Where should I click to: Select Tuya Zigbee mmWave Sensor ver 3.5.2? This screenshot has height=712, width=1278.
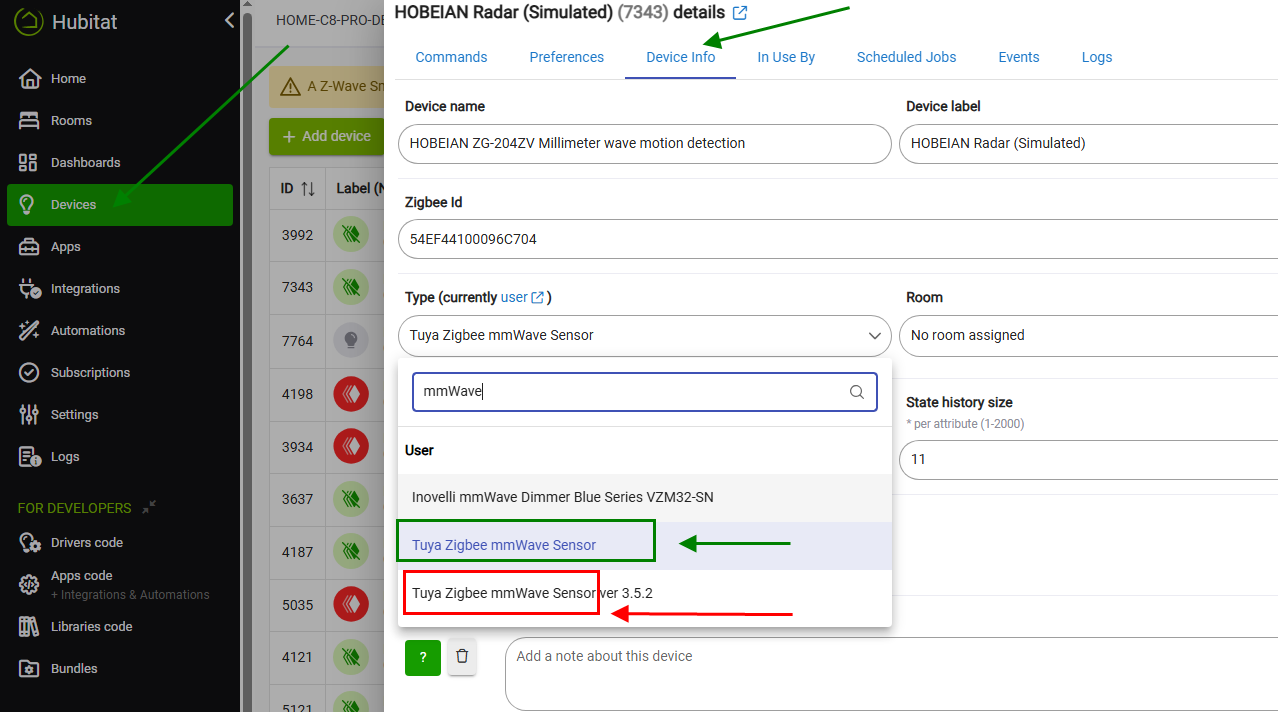(x=644, y=593)
